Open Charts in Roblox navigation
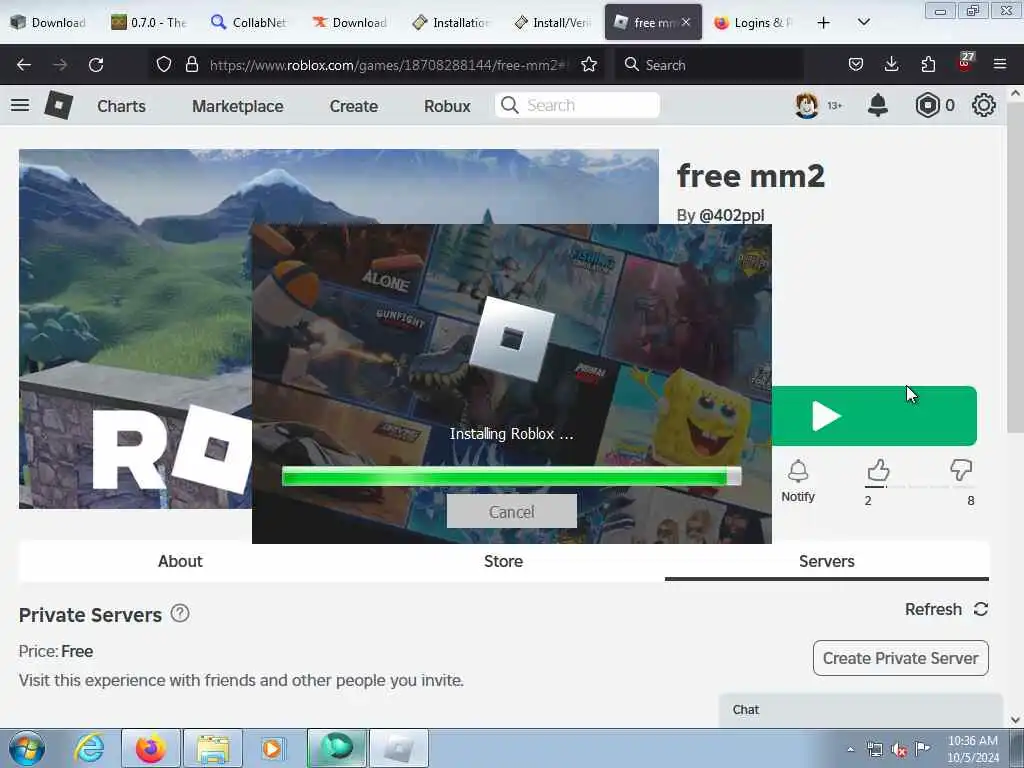 coord(121,106)
